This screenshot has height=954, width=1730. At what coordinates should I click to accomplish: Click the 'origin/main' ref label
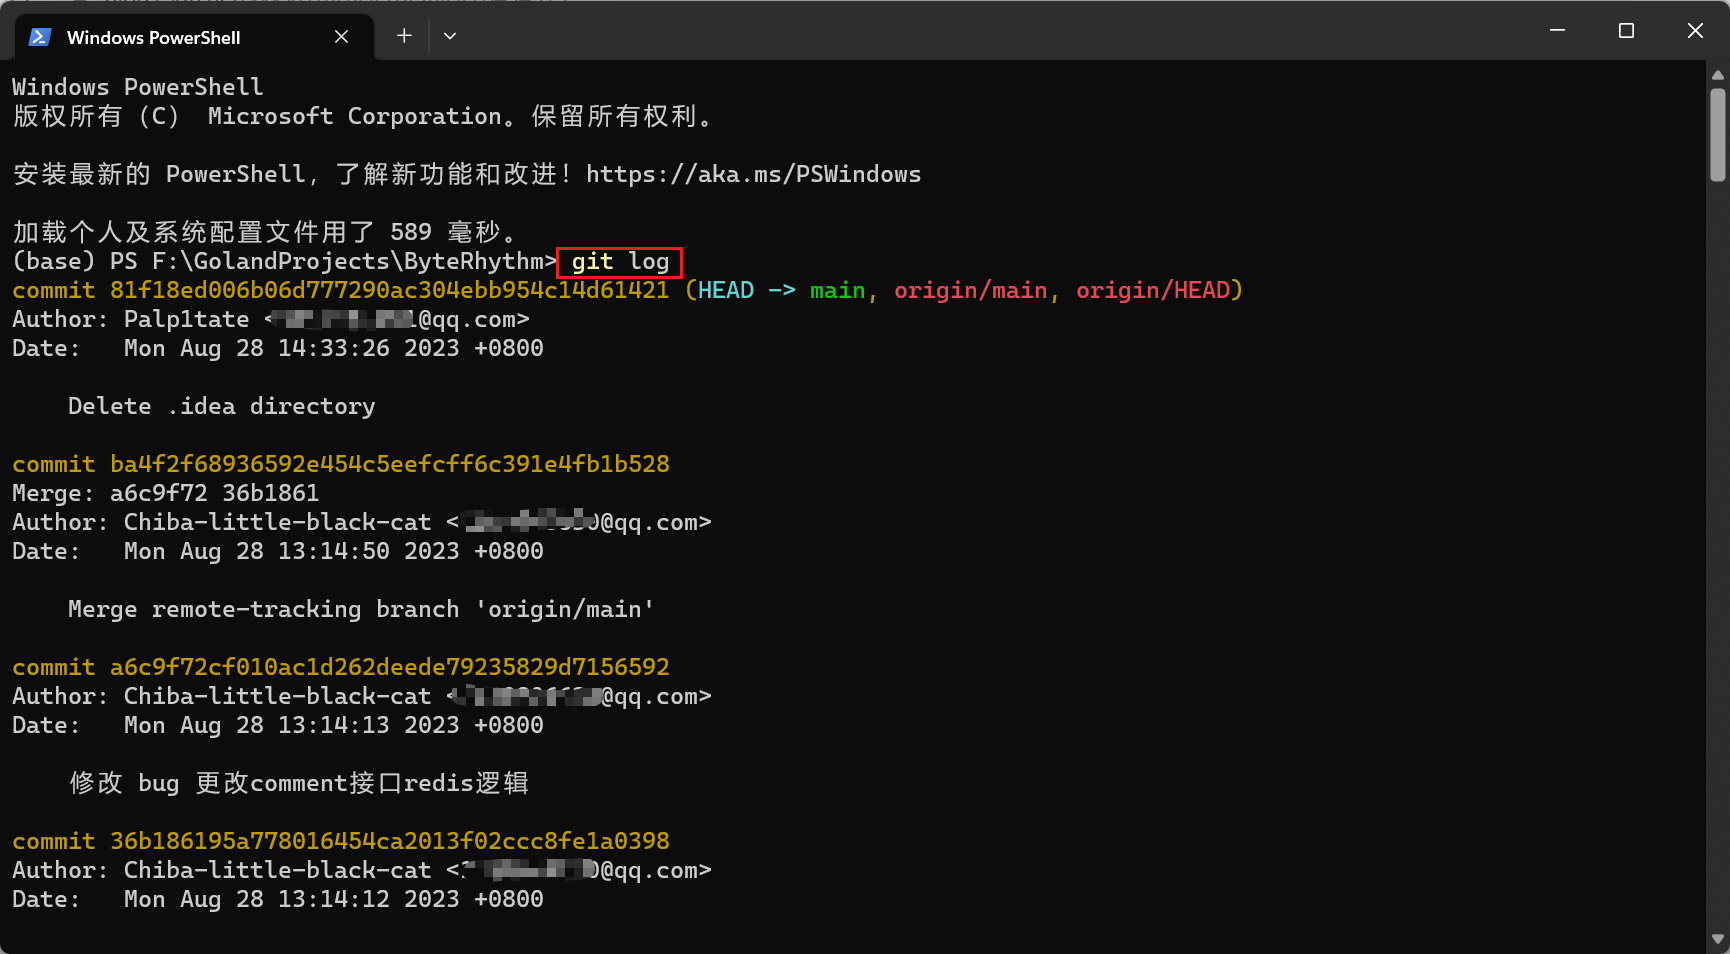pyautogui.click(x=970, y=291)
